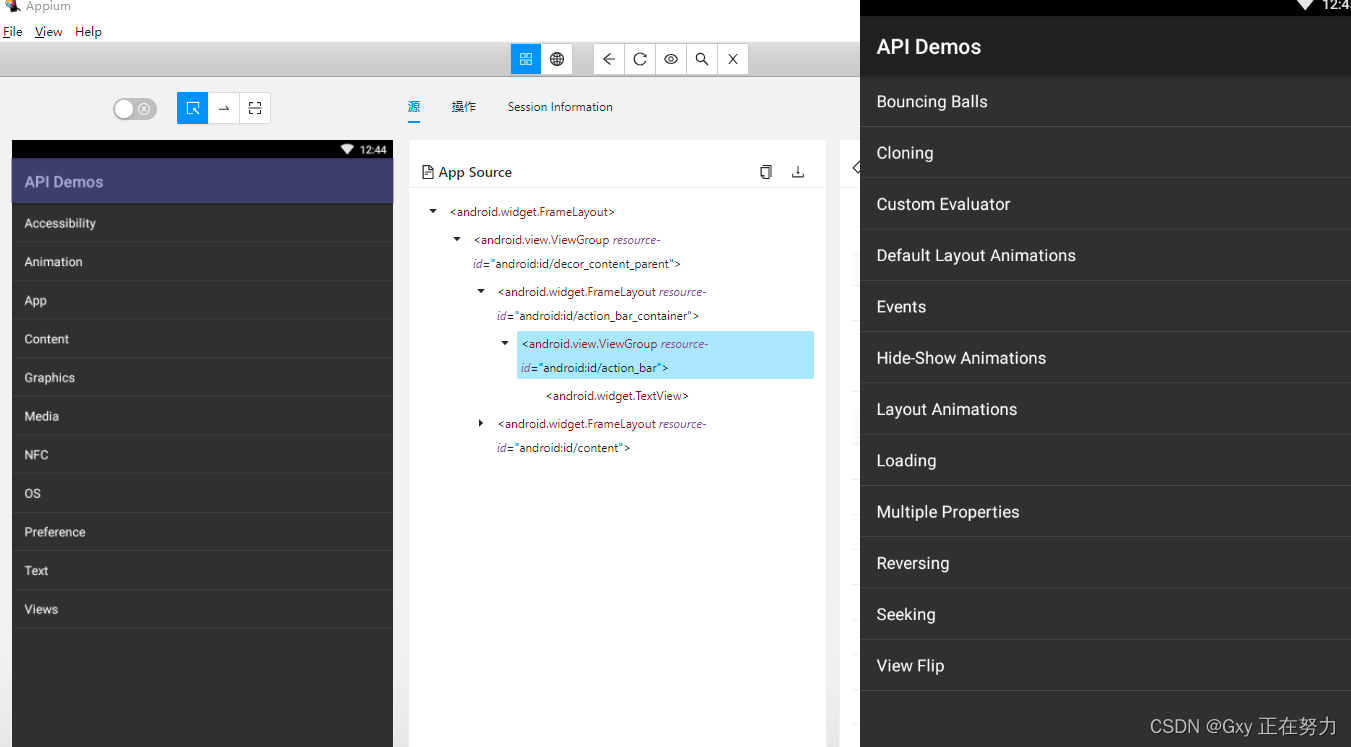Screen dimensions: 1351x747
Task: Tap NFC in the inspector screenshot
Action: tap(202, 455)
